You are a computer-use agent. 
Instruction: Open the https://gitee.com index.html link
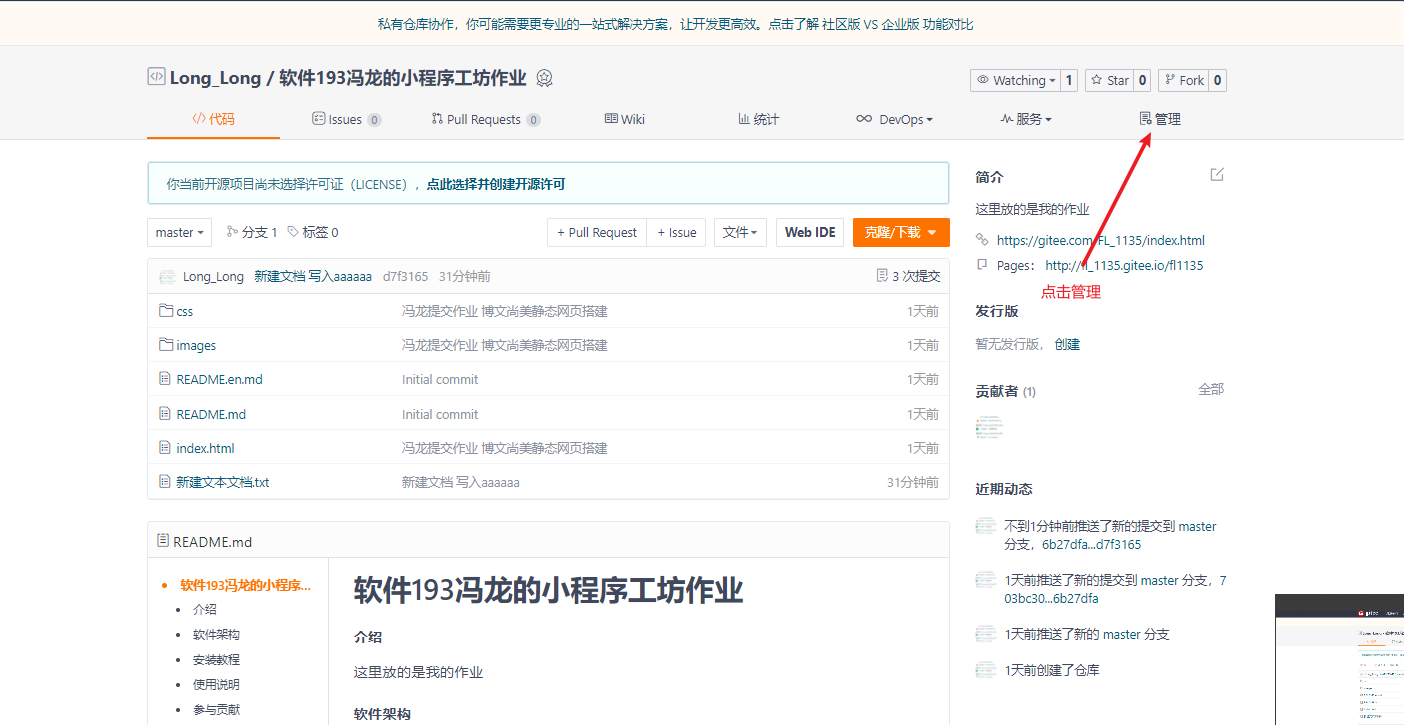point(1100,240)
